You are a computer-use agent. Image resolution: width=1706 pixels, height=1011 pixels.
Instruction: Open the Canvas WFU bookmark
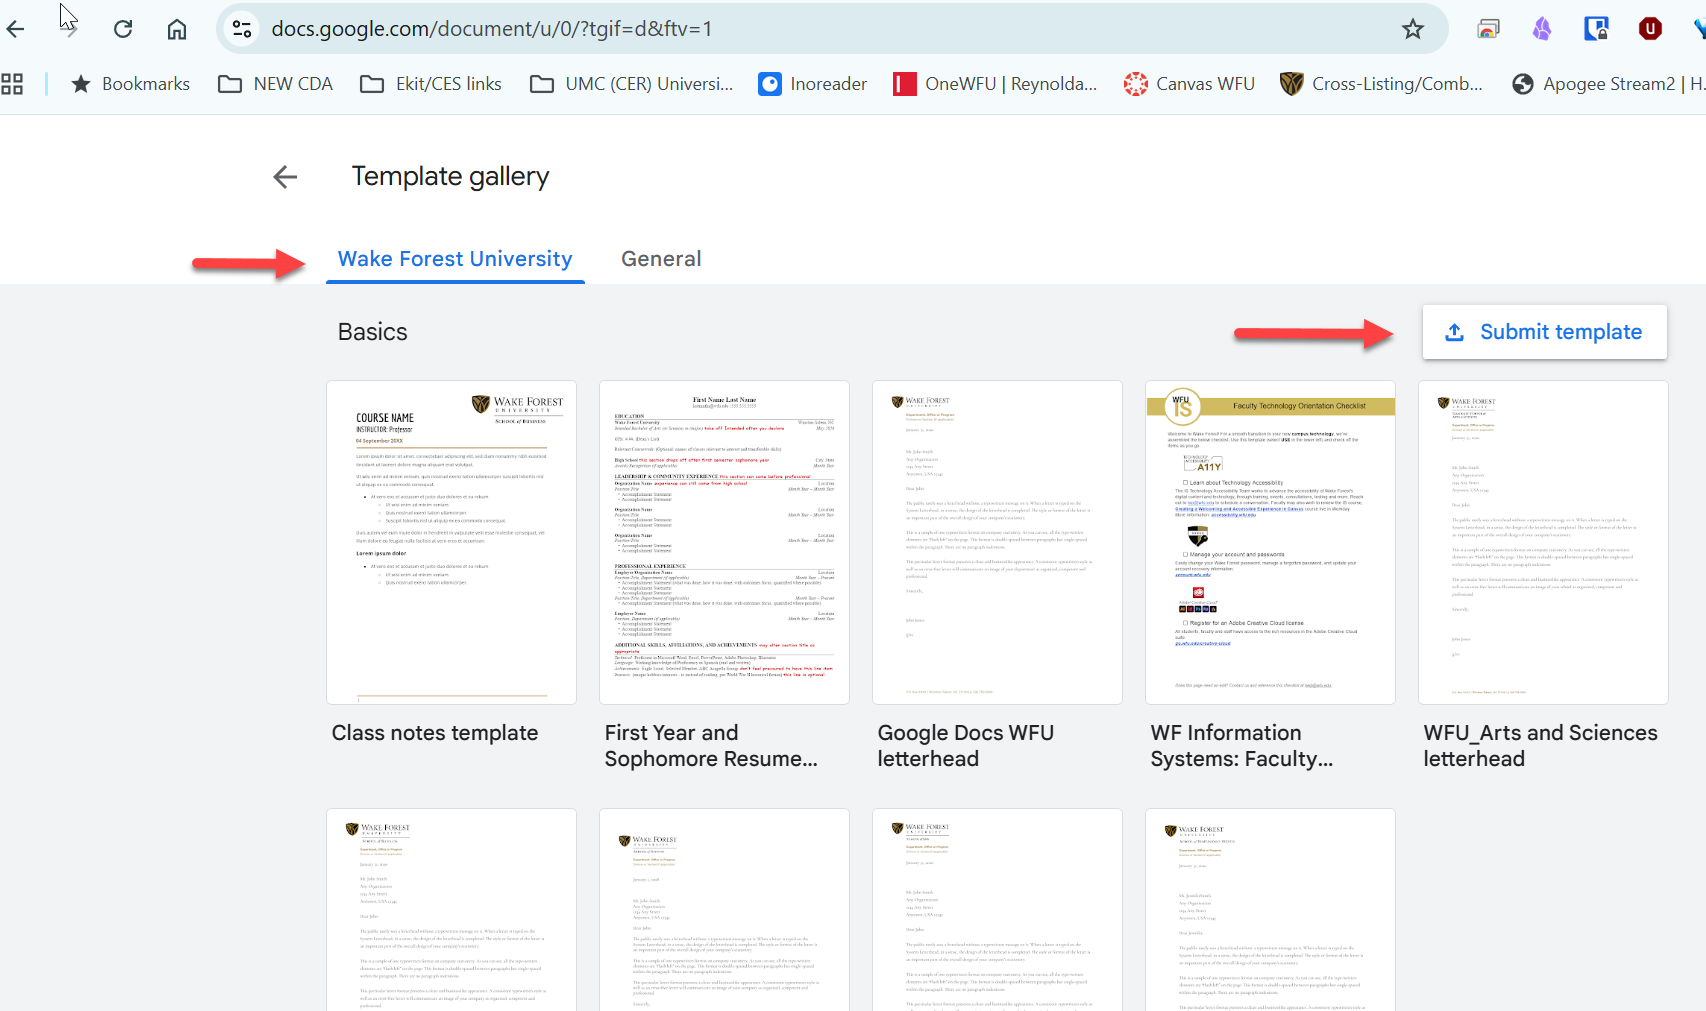pyautogui.click(x=1189, y=84)
